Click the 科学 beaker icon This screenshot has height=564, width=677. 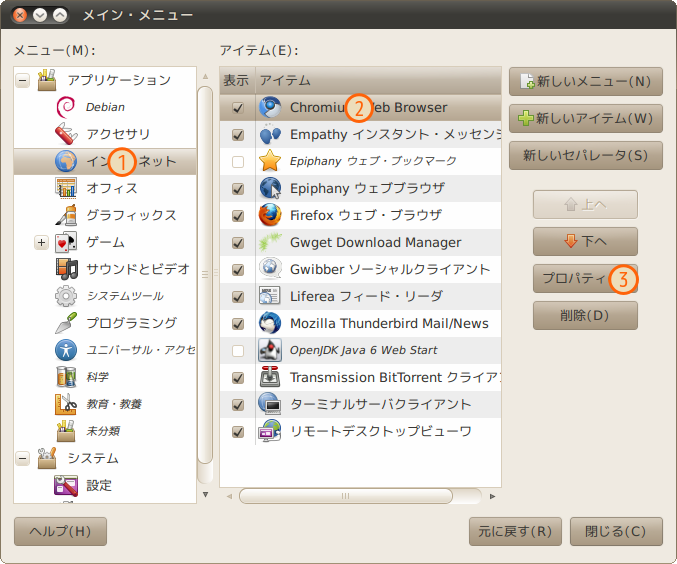tap(66, 377)
